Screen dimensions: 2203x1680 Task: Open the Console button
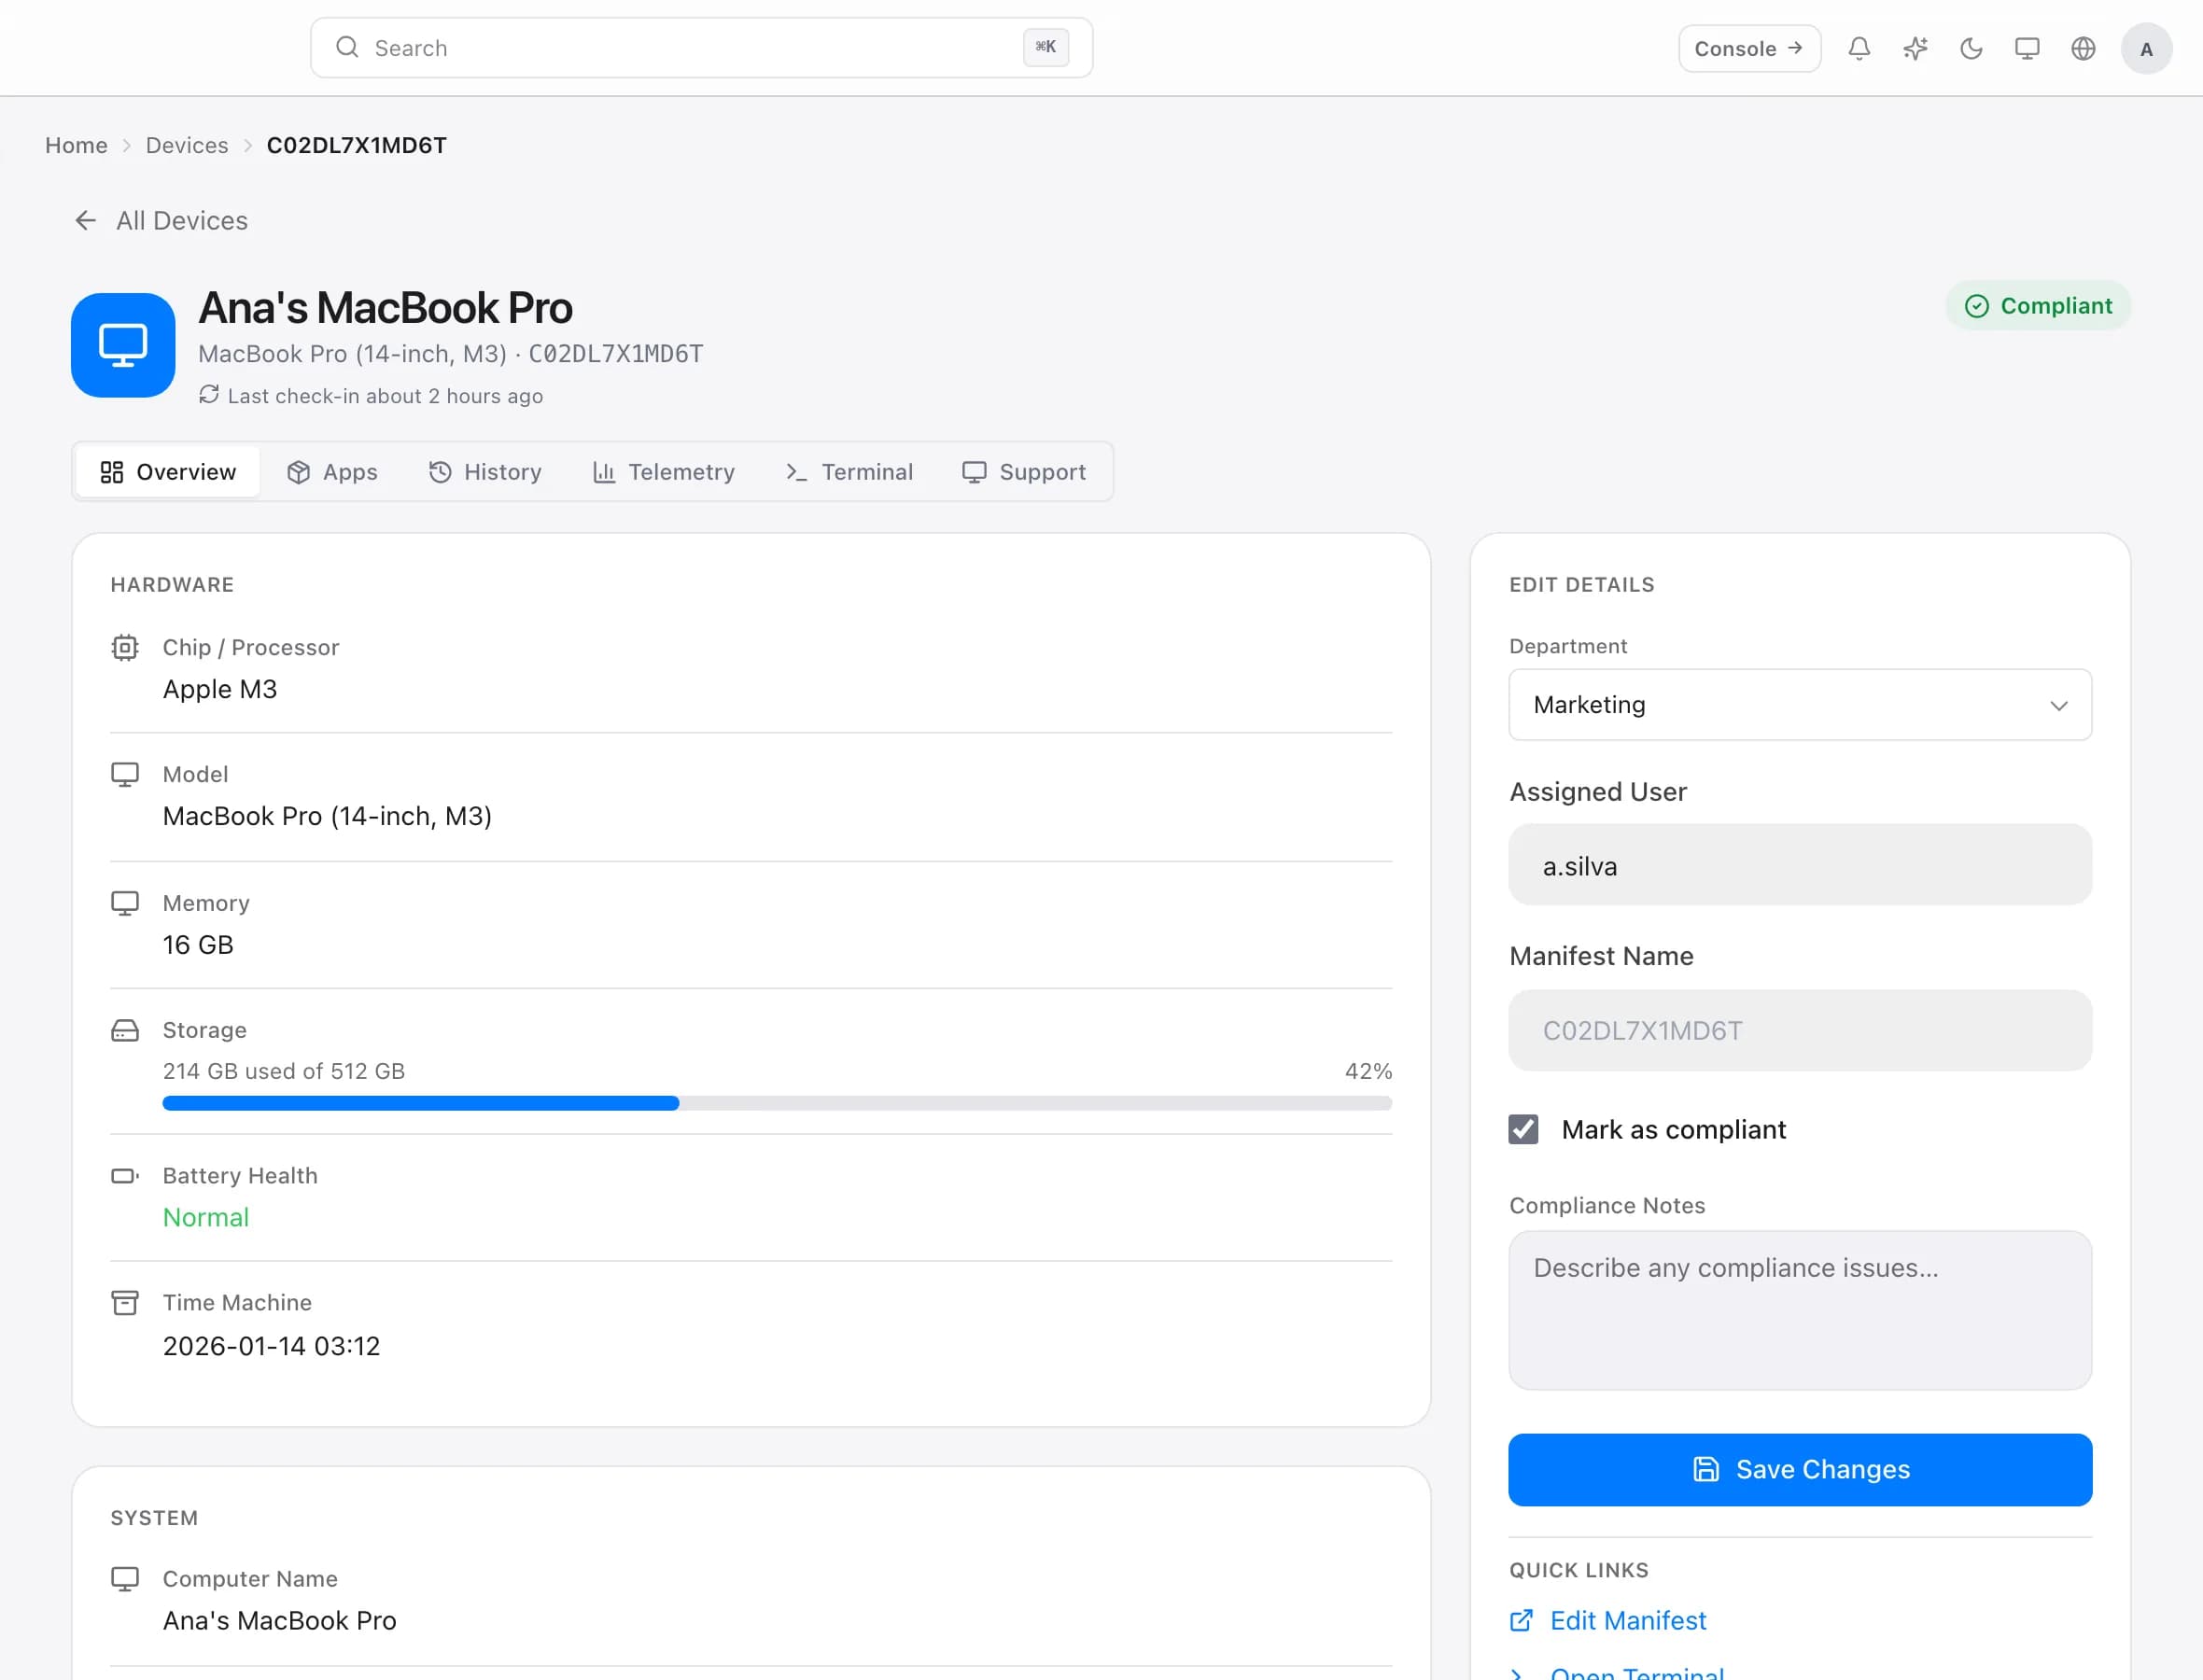tap(1749, 48)
